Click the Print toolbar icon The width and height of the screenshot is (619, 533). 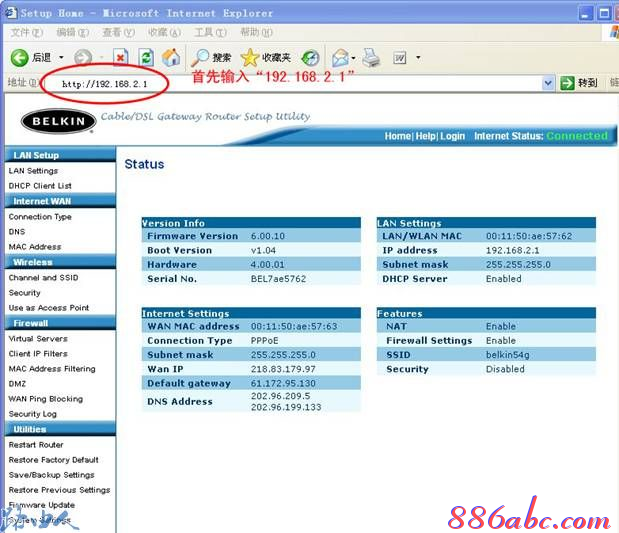tap(372, 58)
